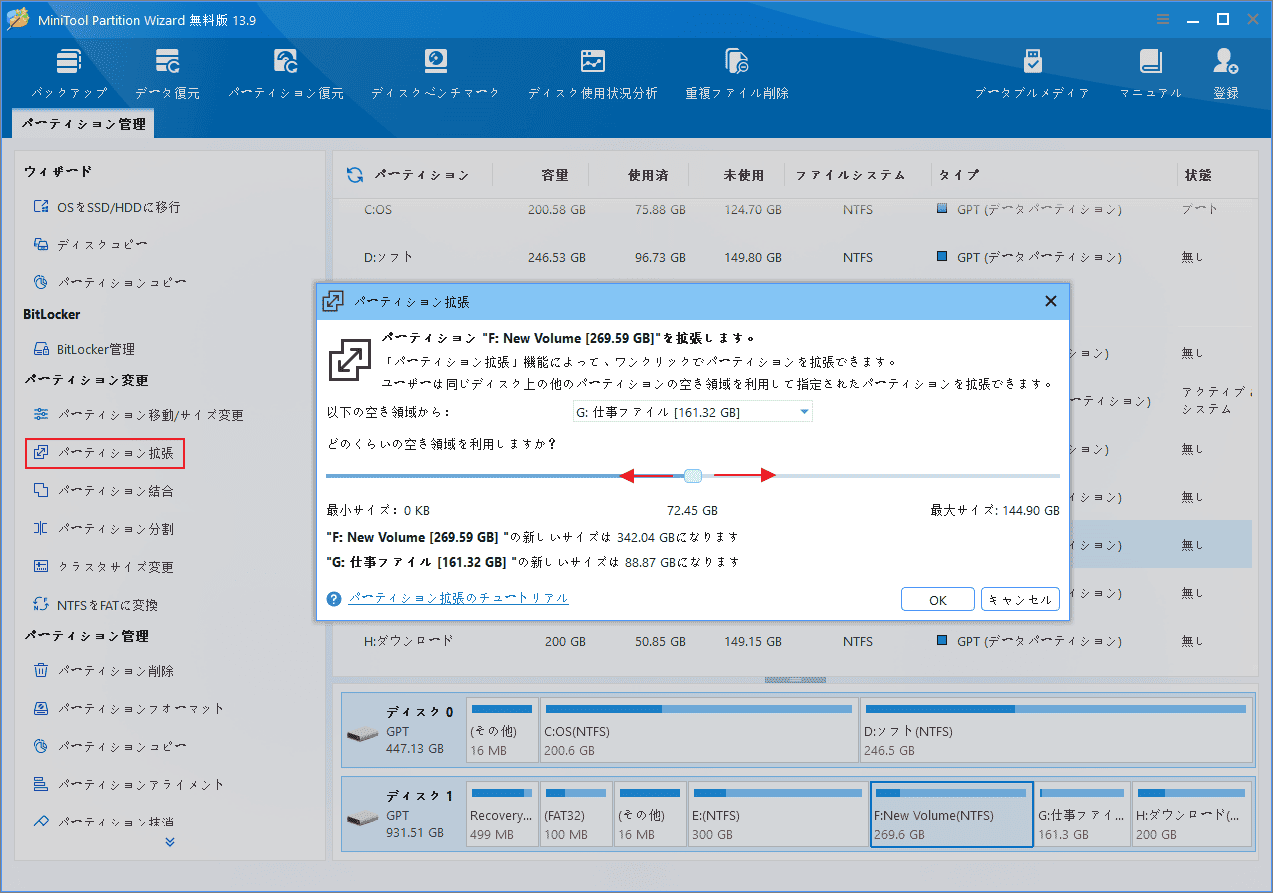Click the パーティション分割 split icon
The image size is (1273, 893).
click(41, 529)
